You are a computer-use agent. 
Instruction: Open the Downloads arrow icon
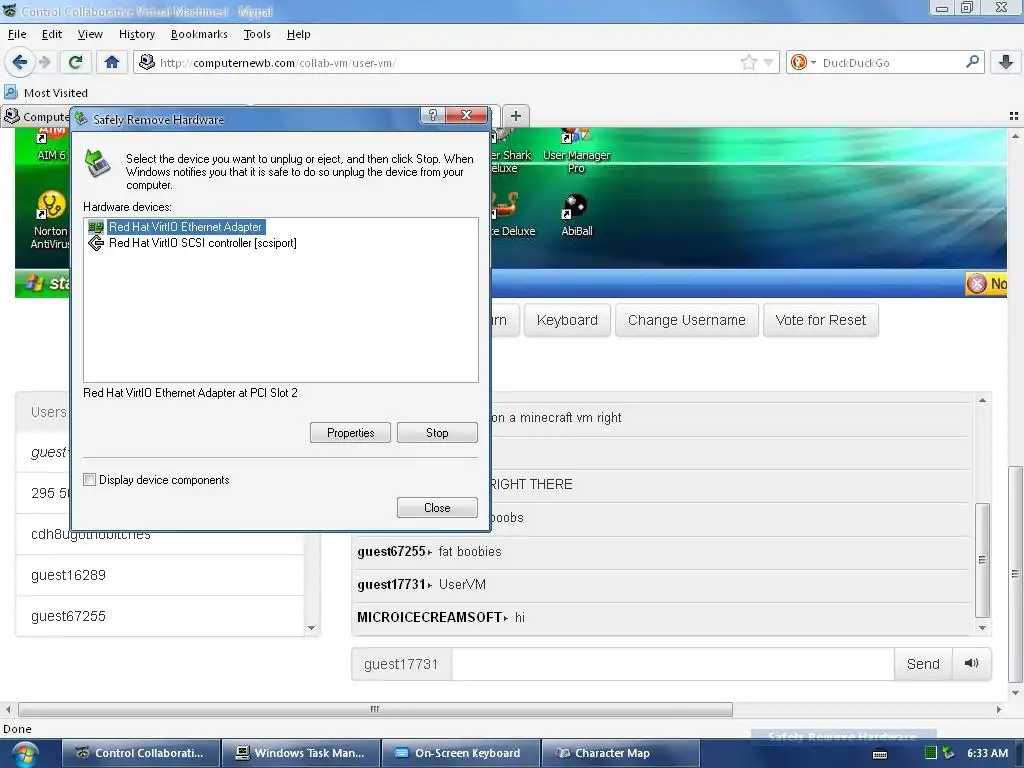1006,62
